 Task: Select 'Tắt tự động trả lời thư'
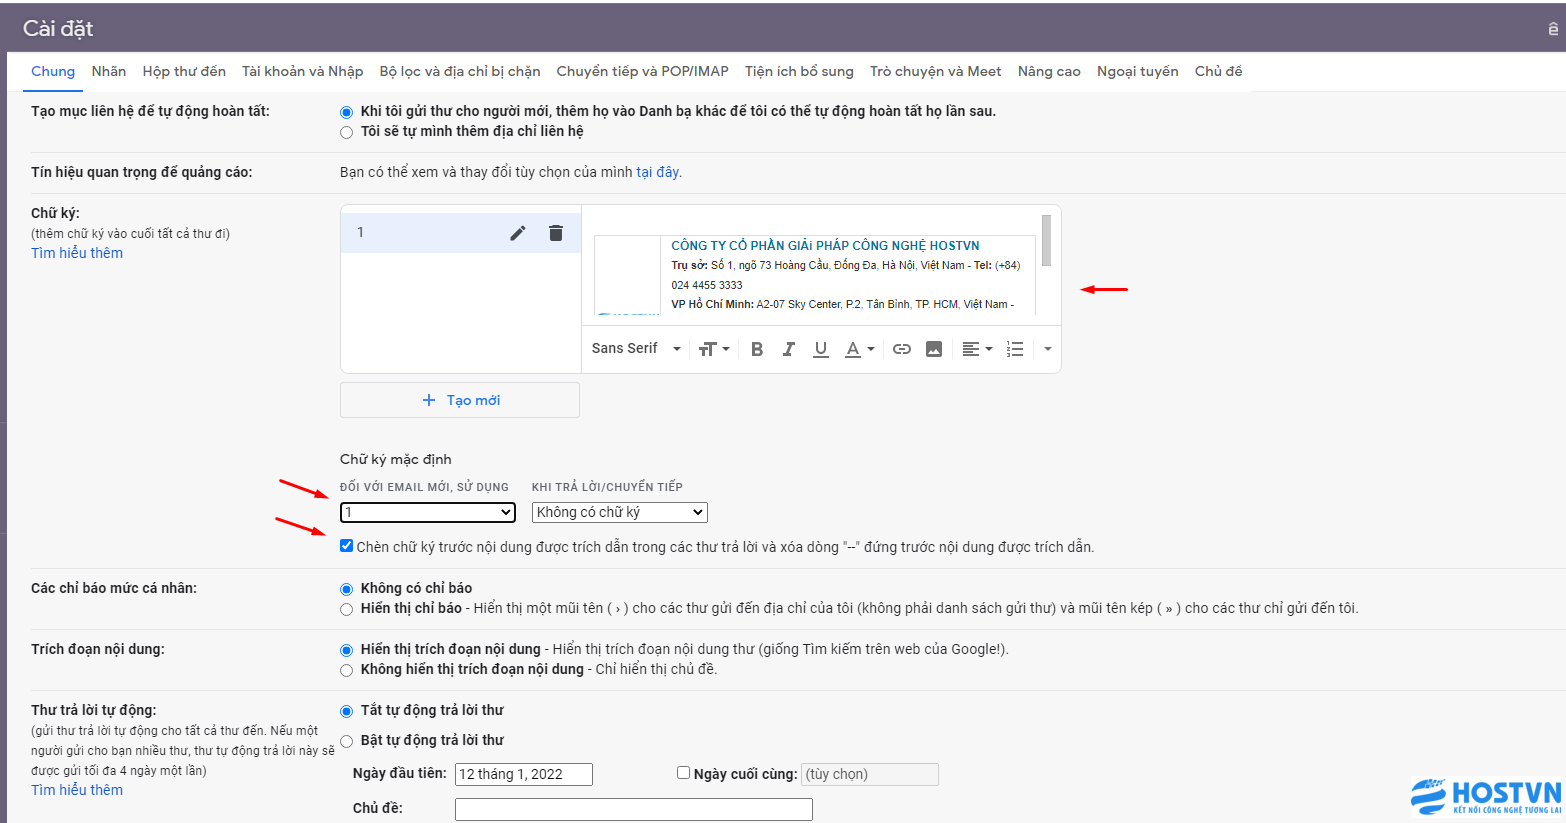click(347, 711)
